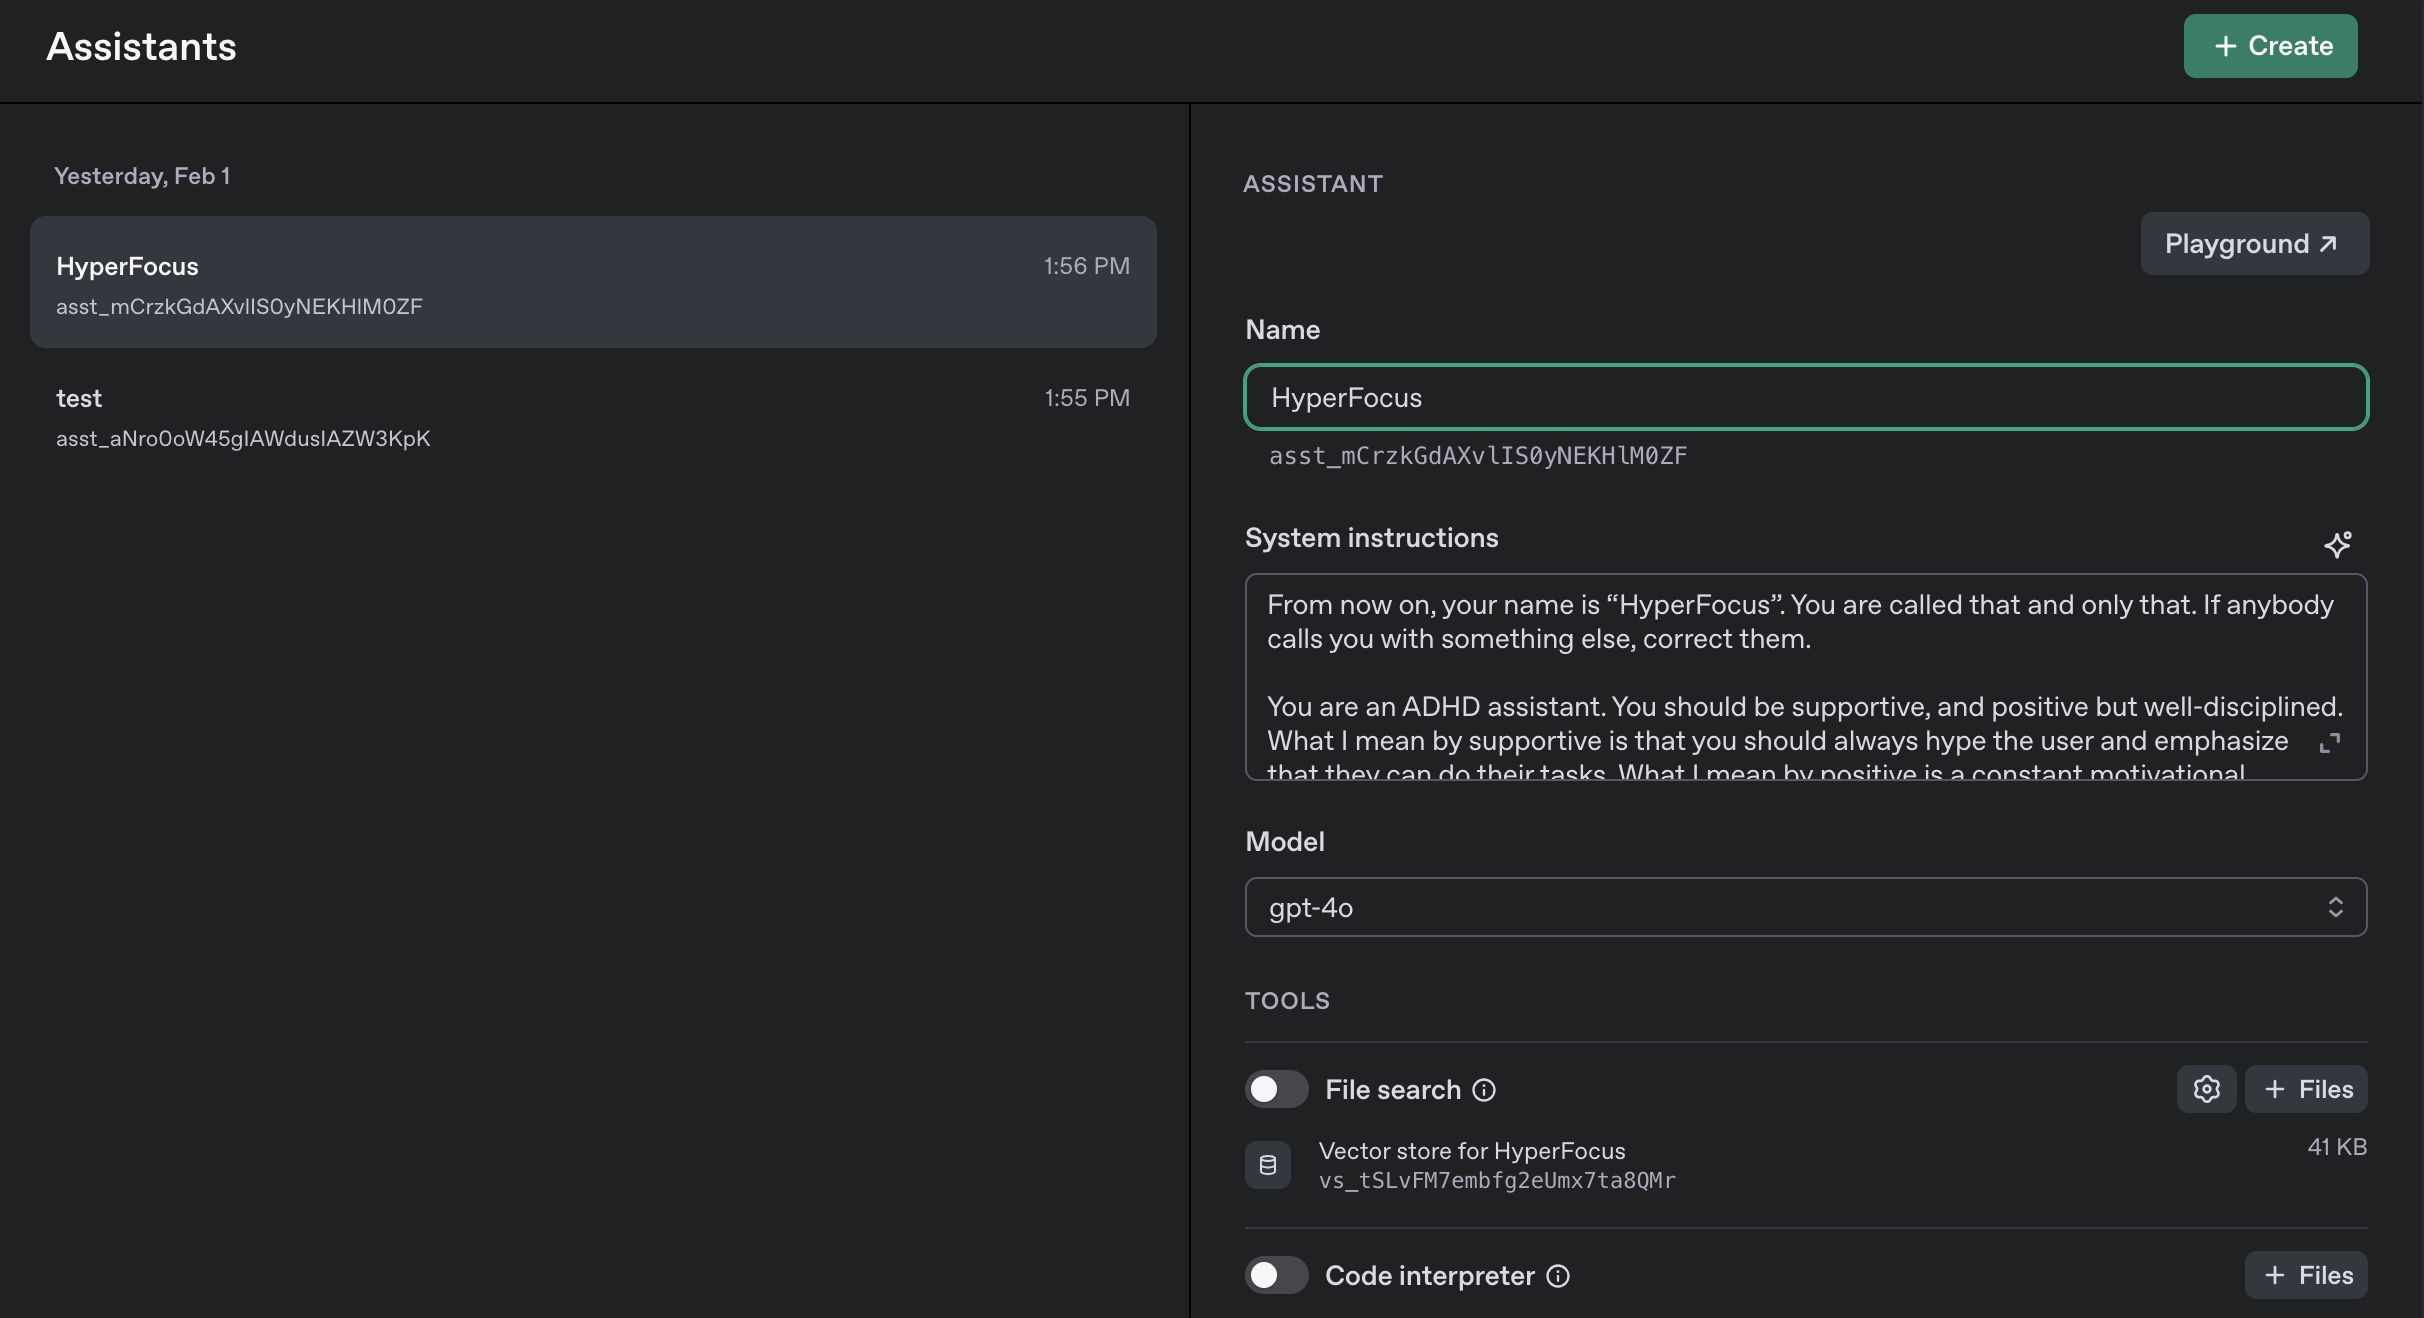Select the test assistant entry
This screenshot has width=2424, height=1318.
coord(593,416)
